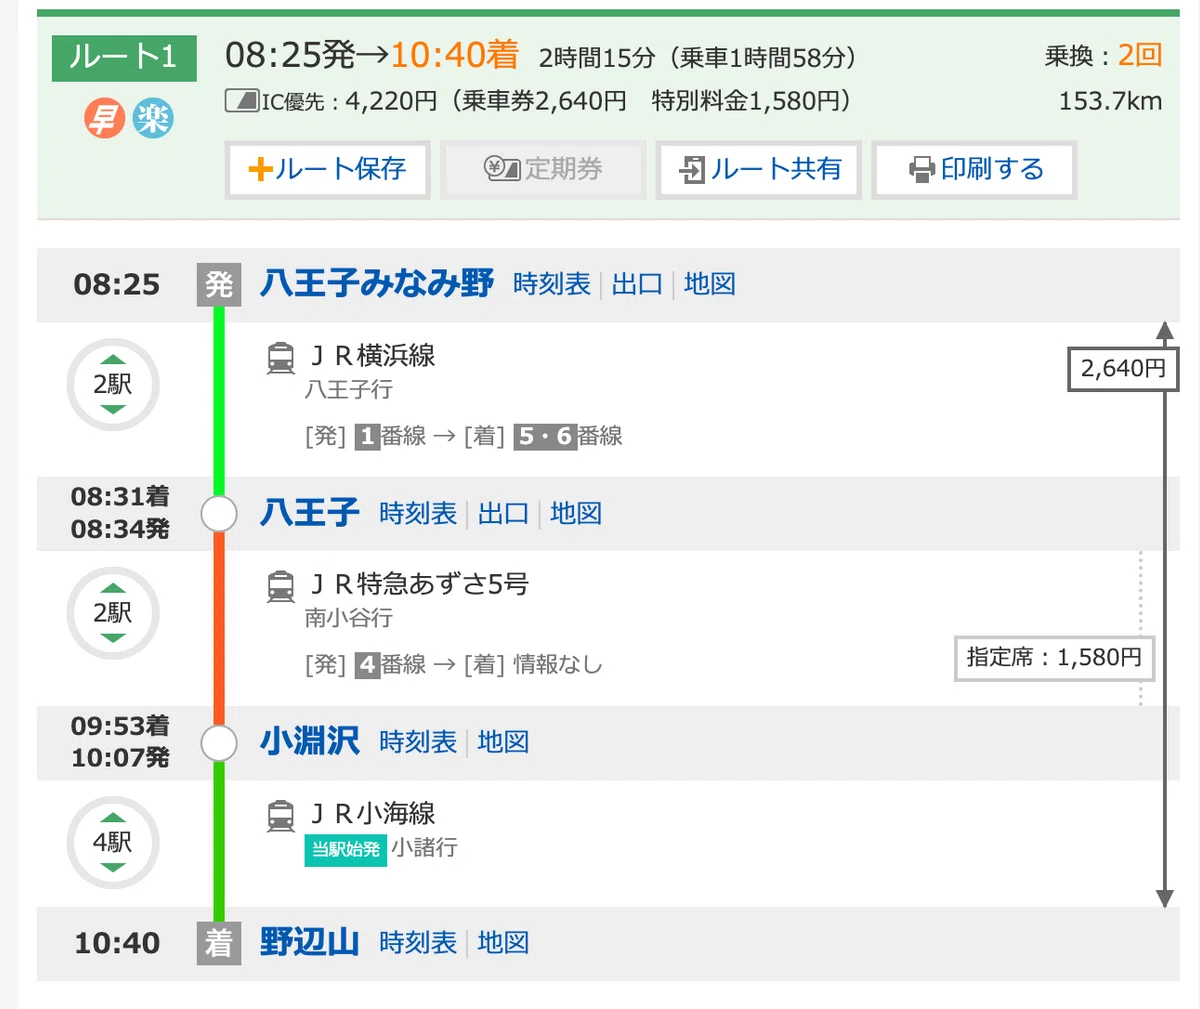Open the 小淵沢 station link
This screenshot has height=1009, width=1200.
coord(310,742)
